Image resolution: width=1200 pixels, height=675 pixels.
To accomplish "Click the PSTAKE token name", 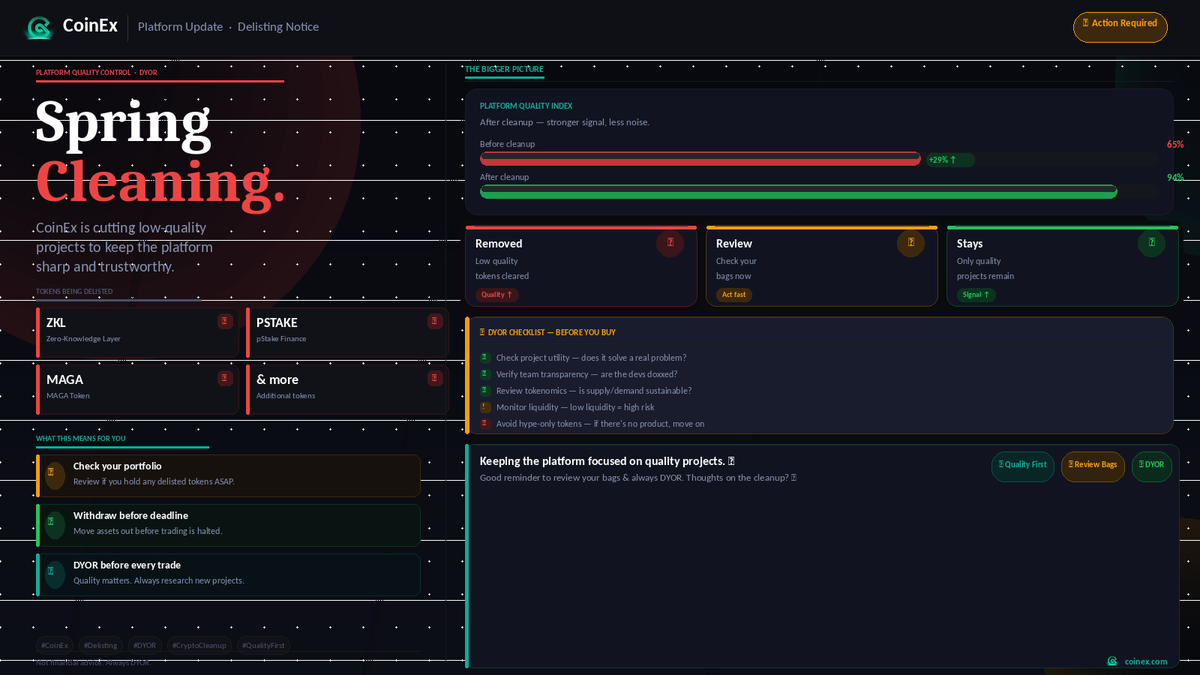I will [277, 323].
